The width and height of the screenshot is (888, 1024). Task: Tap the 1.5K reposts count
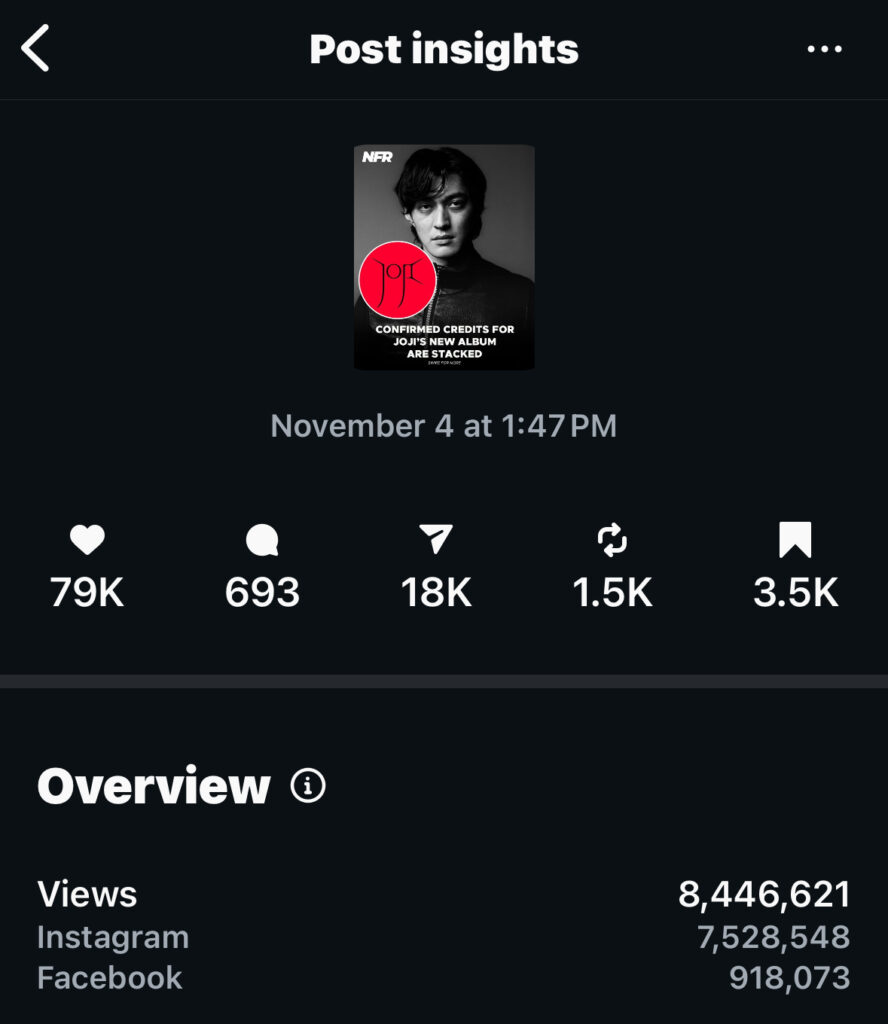(612, 593)
